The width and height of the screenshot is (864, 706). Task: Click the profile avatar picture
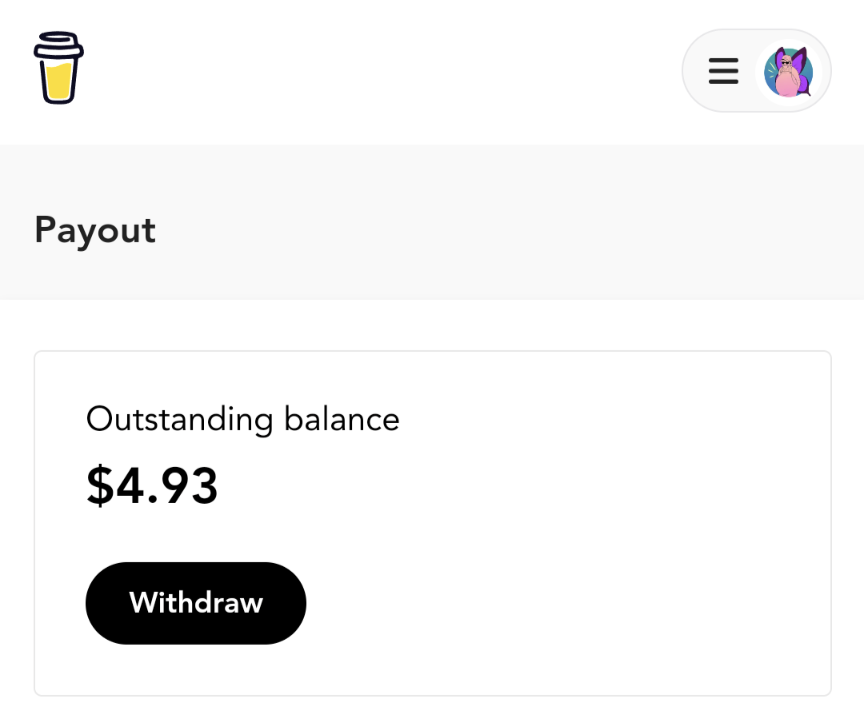coord(789,72)
